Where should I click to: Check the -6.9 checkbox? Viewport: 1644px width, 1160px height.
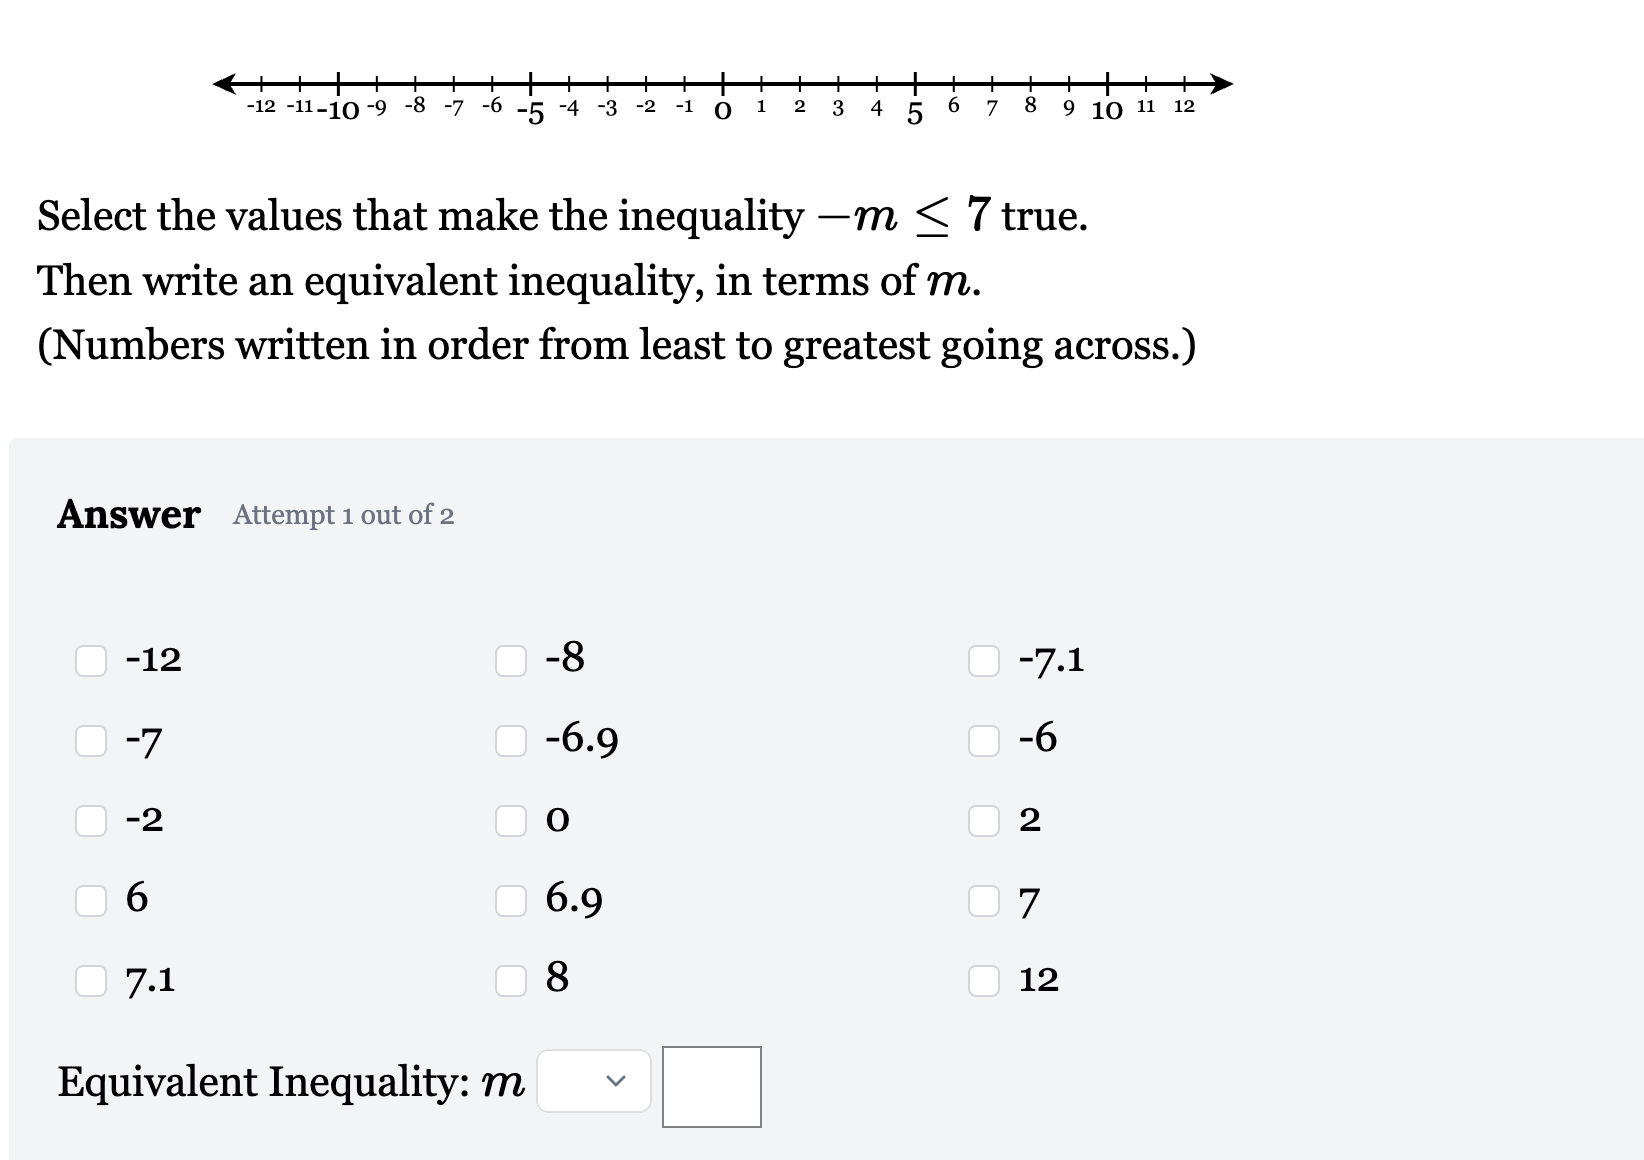pos(512,740)
